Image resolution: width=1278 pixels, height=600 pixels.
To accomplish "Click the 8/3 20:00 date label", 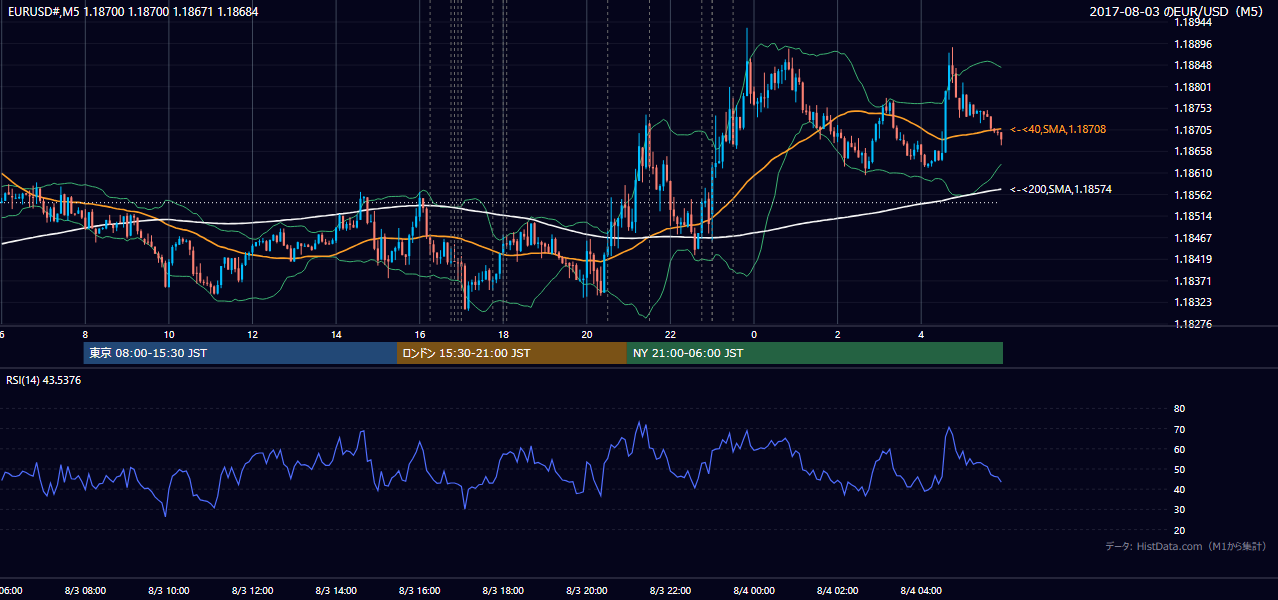I will (588, 591).
